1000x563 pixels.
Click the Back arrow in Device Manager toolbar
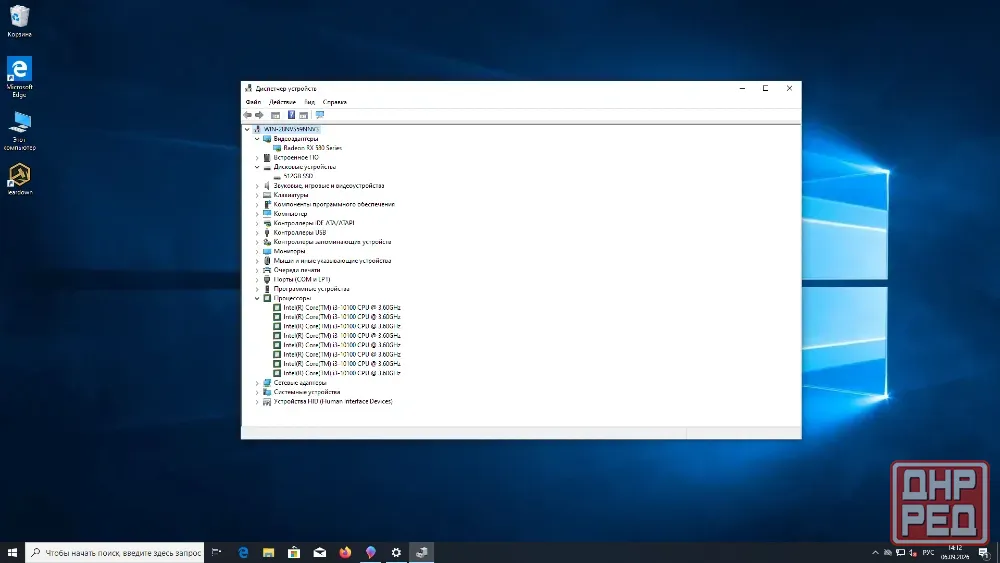click(247, 115)
